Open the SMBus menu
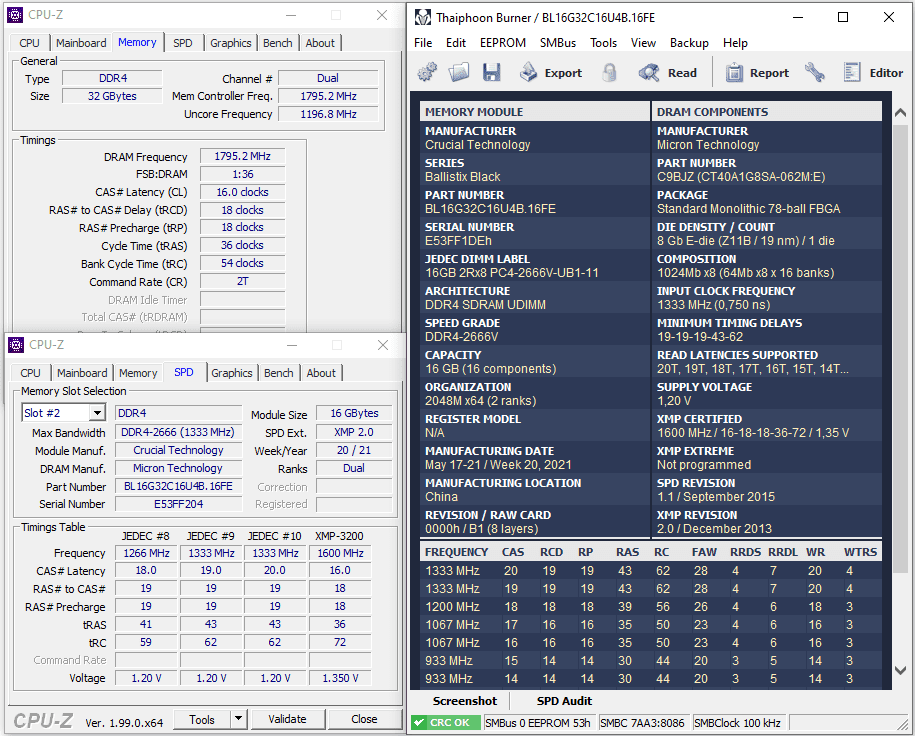Viewport: 915px width, 736px height. click(x=558, y=43)
